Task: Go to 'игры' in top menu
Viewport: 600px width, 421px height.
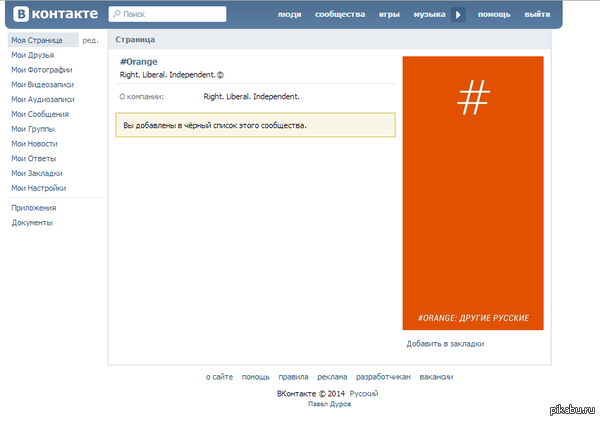Action: 388,15
